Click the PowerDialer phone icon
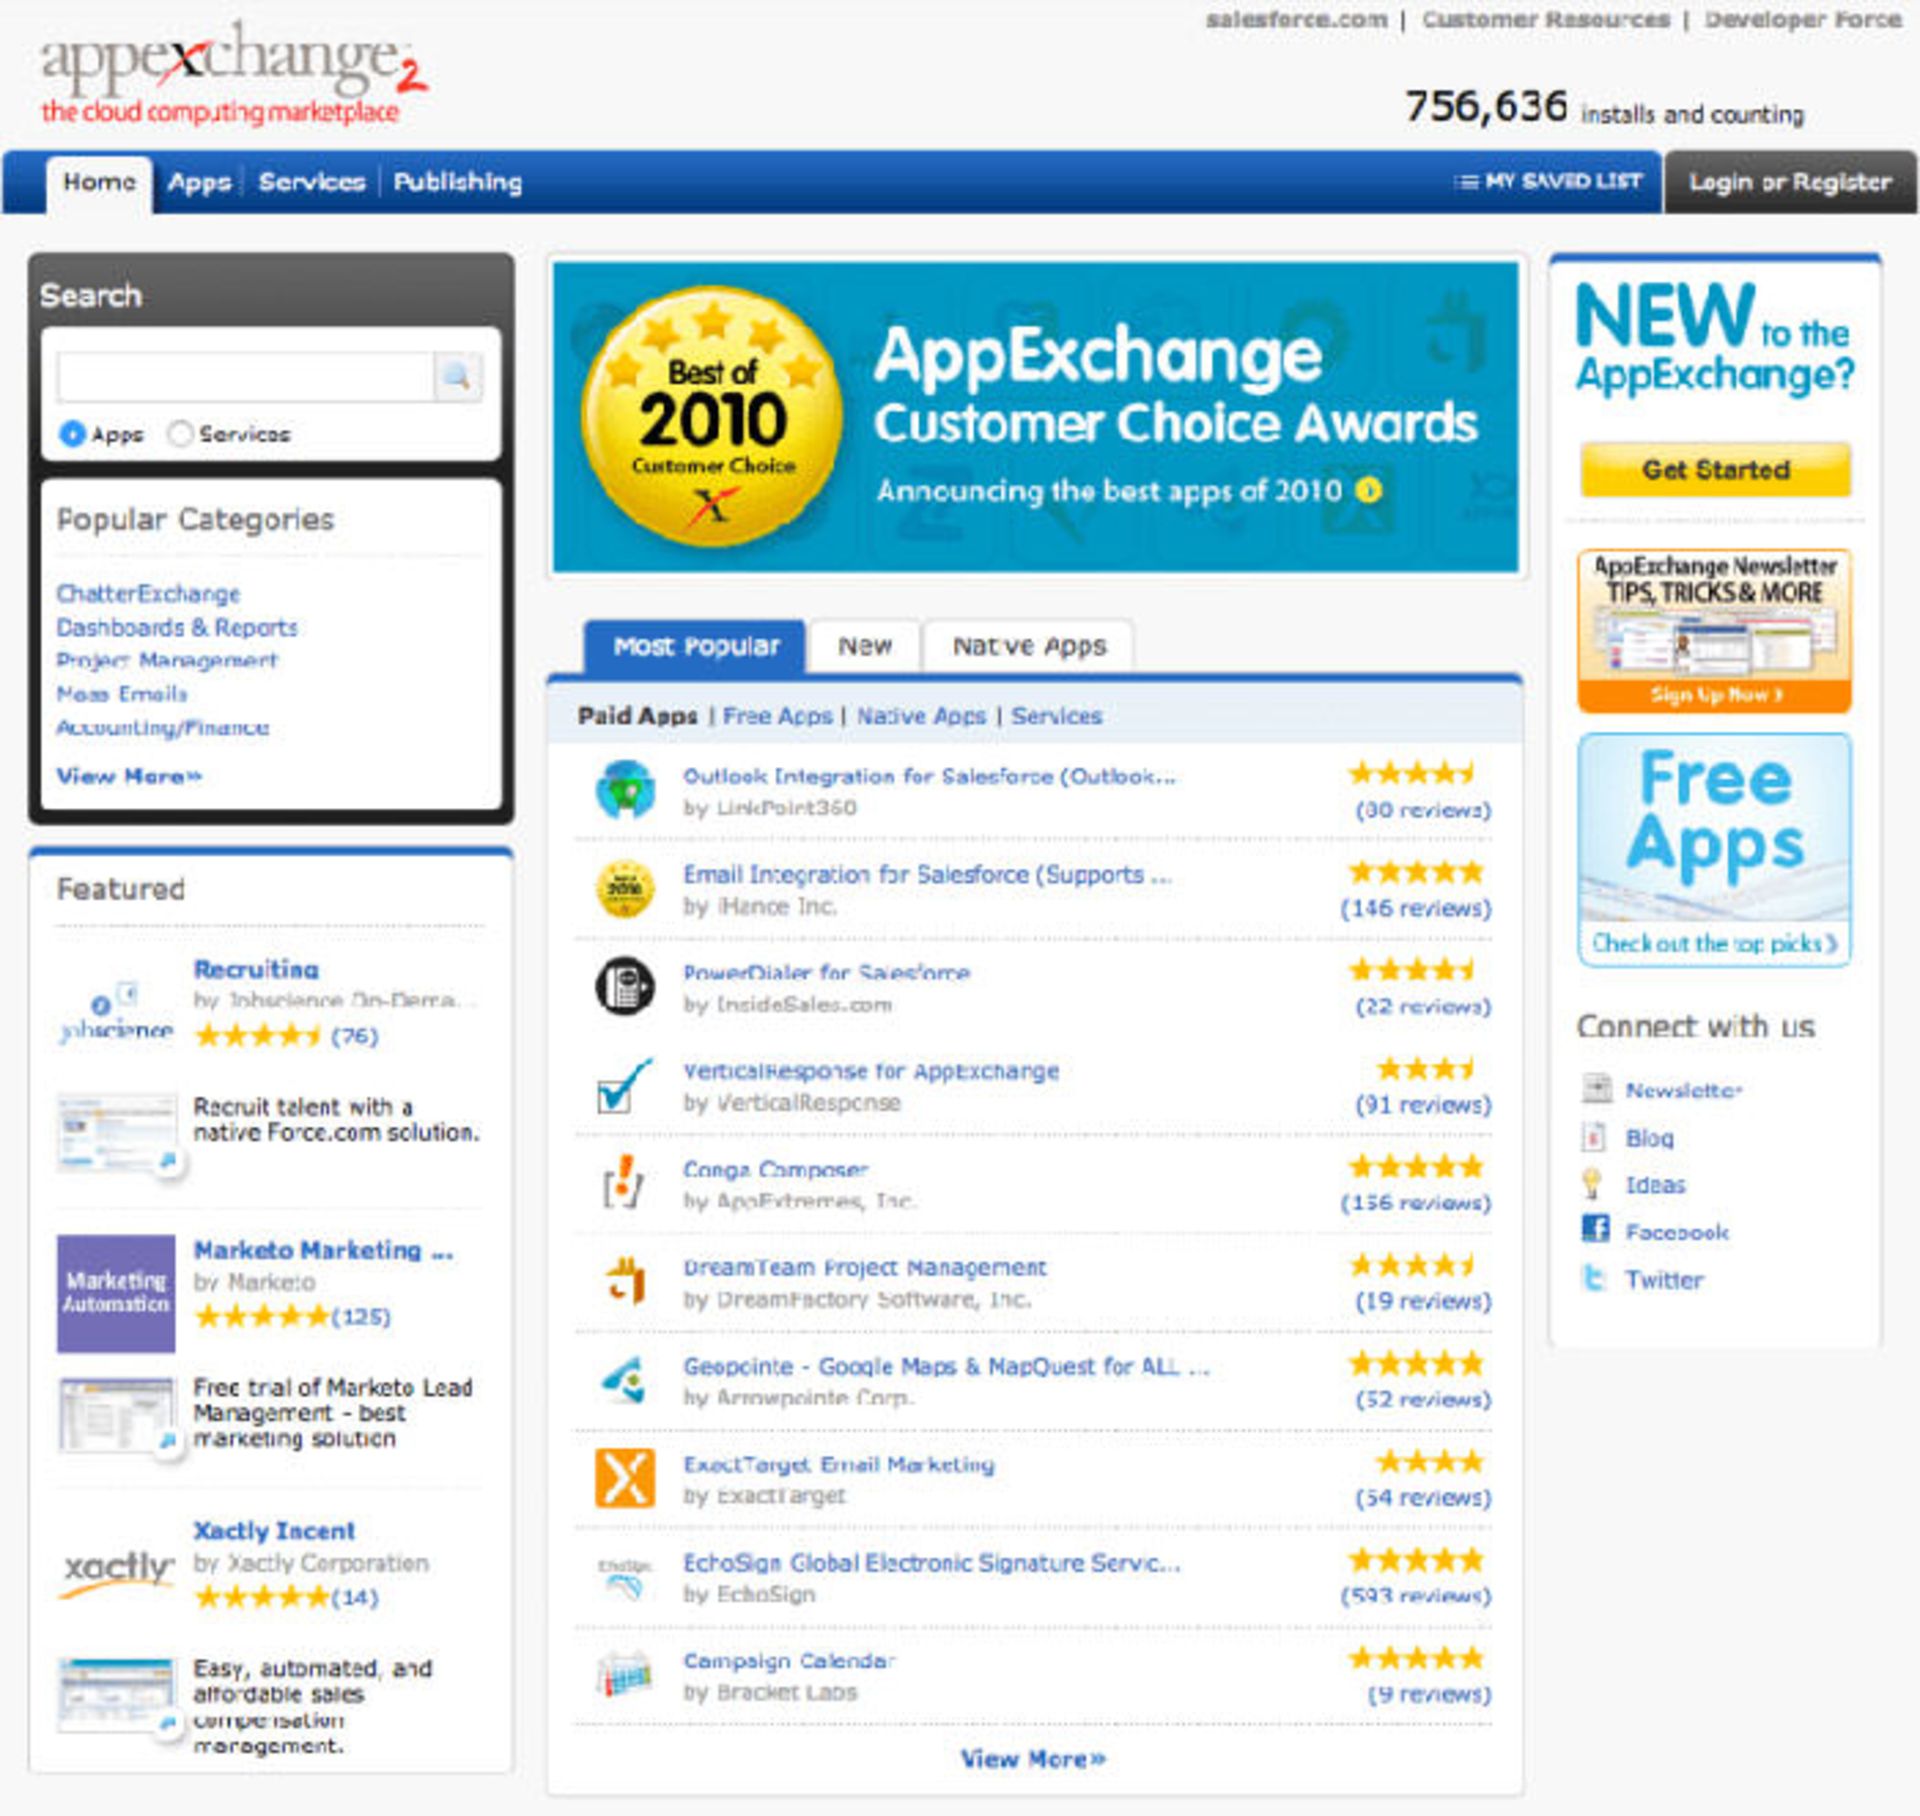Screen dimensions: 1920x1816 tap(625, 986)
